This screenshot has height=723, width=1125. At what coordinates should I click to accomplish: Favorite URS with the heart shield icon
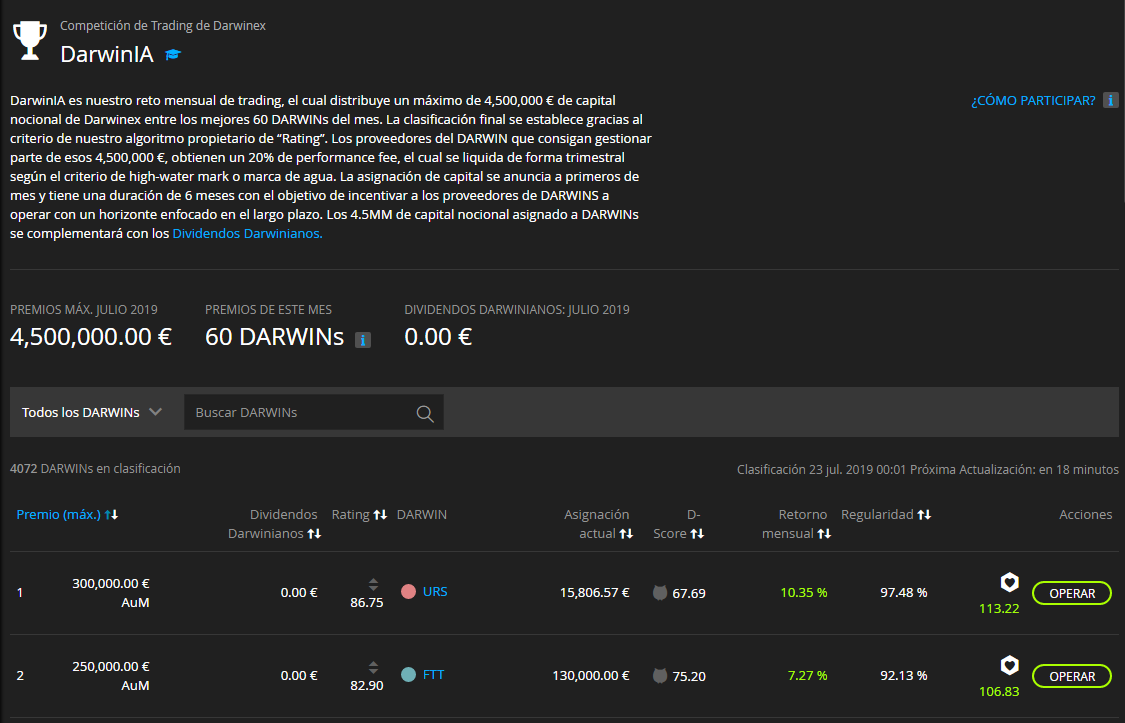[1009, 582]
